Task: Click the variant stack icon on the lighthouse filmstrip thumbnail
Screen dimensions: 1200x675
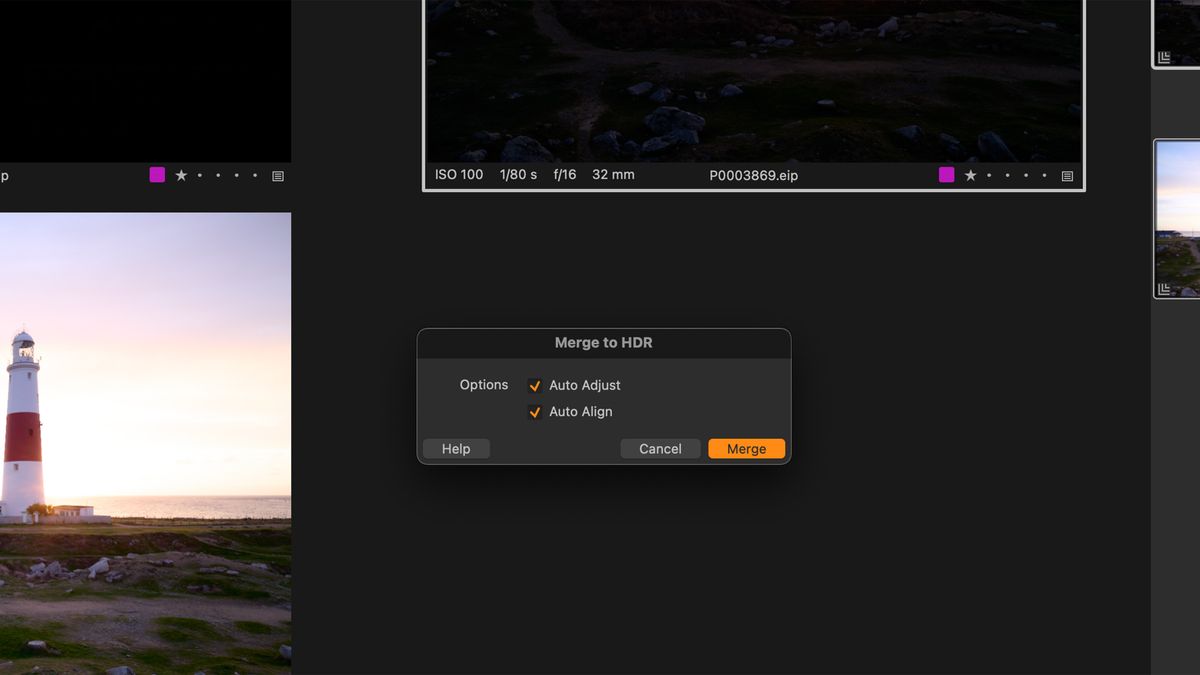Action: (x=1162, y=288)
